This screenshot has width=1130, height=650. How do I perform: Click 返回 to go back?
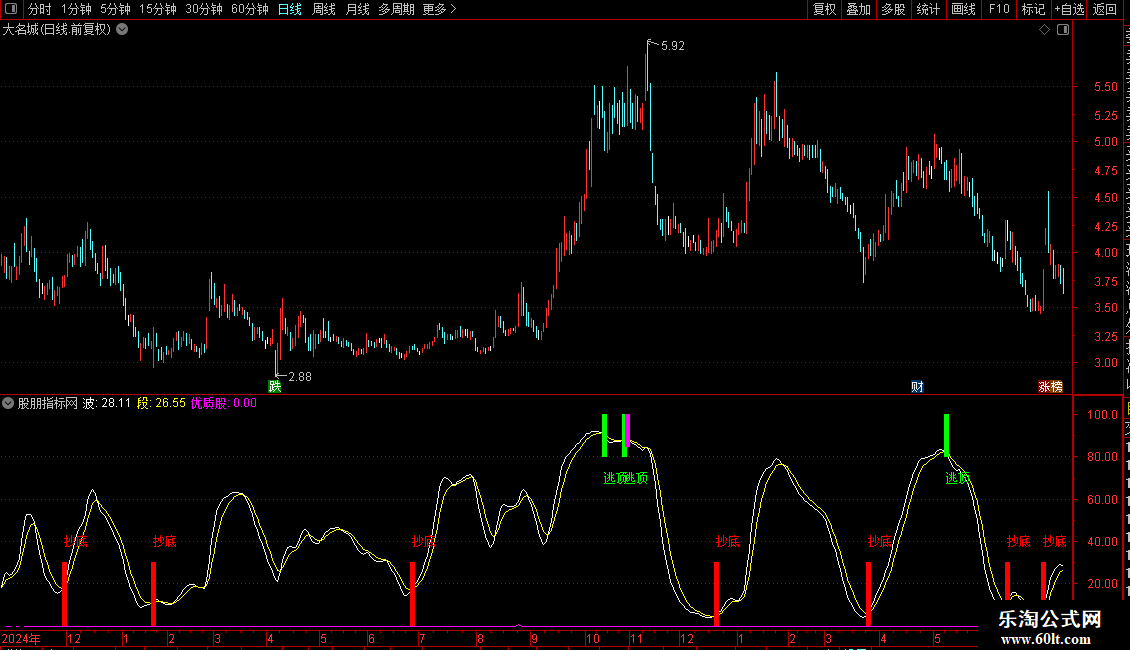pyautogui.click(x=1104, y=9)
